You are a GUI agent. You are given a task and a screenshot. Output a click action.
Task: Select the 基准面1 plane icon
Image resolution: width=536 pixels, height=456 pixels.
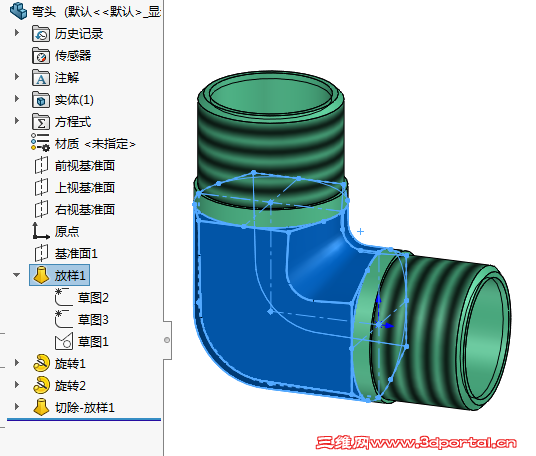[41, 253]
